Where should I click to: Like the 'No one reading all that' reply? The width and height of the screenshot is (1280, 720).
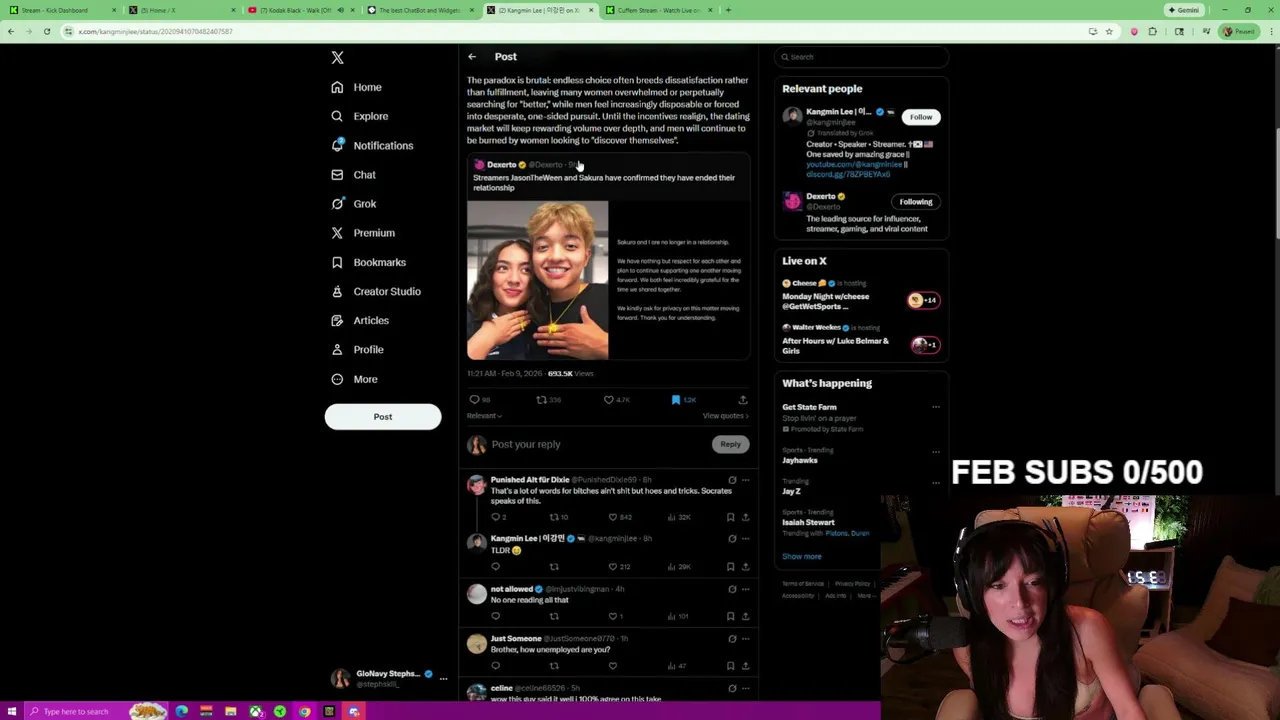coord(613,616)
